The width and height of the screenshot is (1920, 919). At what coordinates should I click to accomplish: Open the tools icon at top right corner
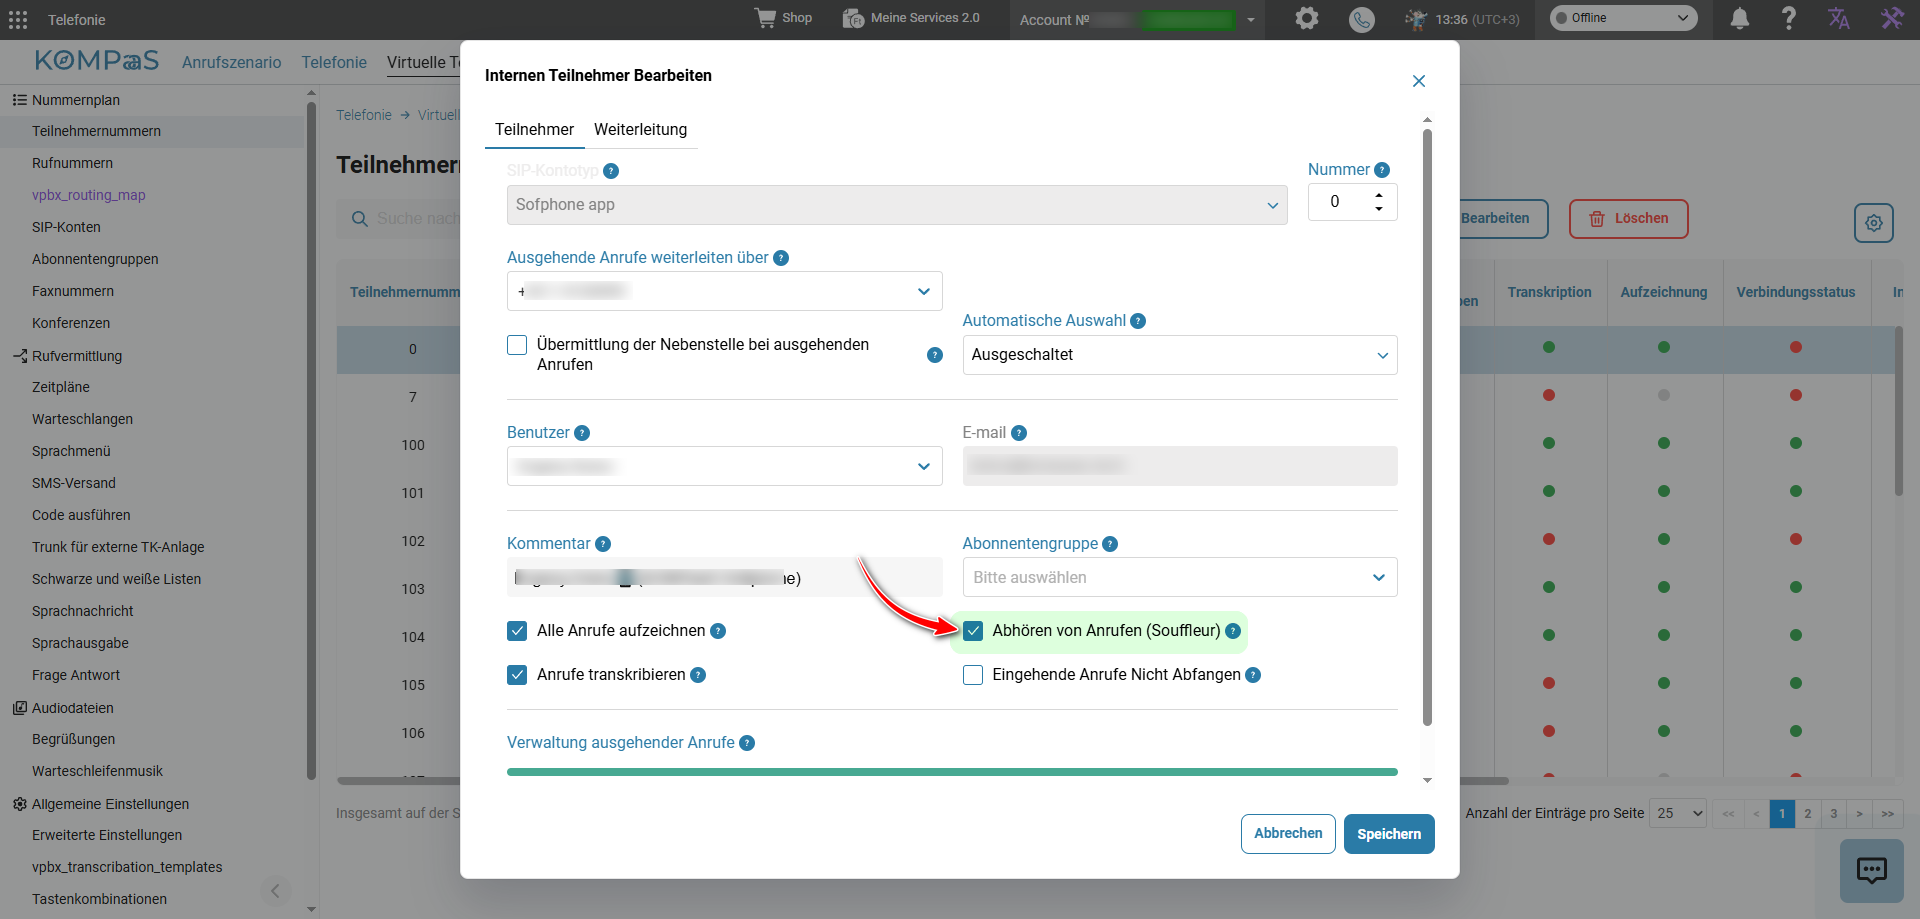pyautogui.click(x=1892, y=18)
